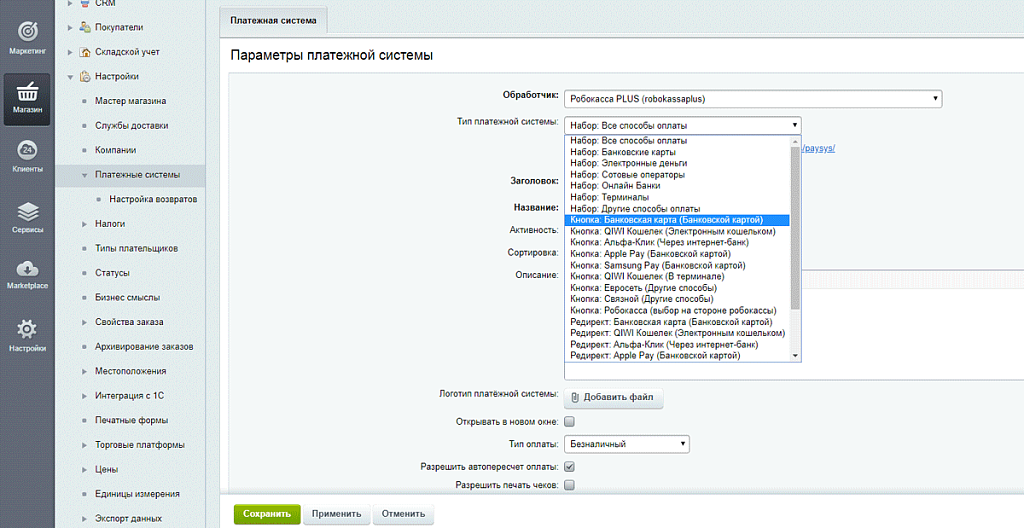Uncheck Разрешить автопересчет оплаты checkbox
1024x528 pixels.
(570, 466)
